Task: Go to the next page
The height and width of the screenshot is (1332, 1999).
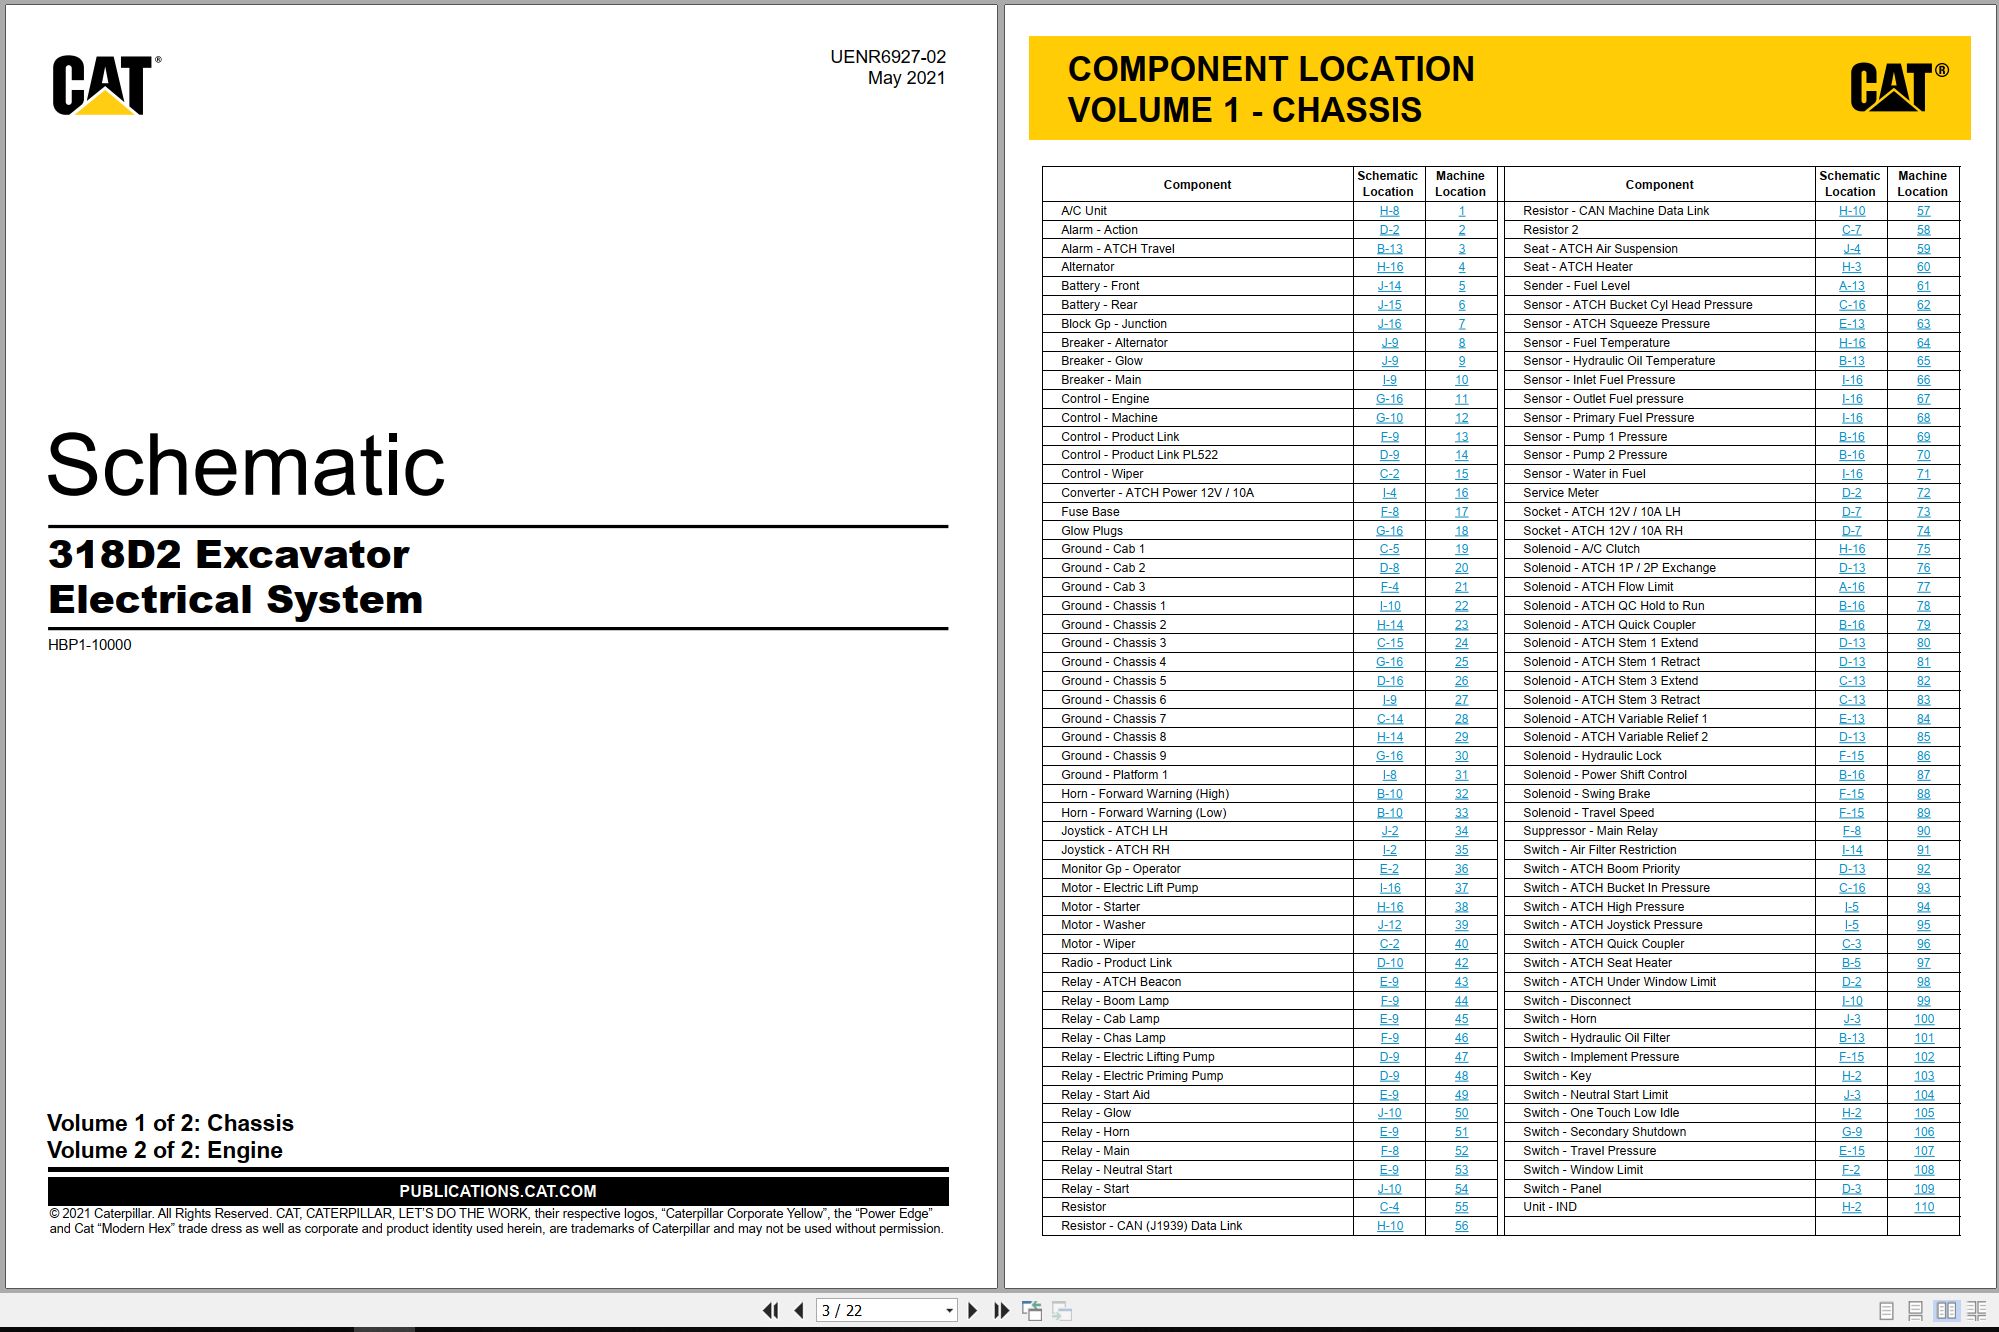Action: click(972, 1310)
